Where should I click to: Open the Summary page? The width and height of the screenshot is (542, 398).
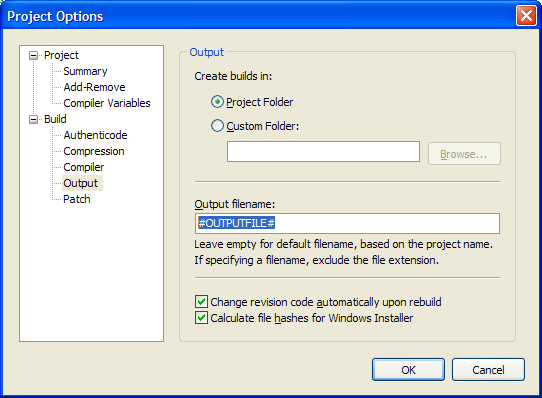pyautogui.click(x=85, y=71)
